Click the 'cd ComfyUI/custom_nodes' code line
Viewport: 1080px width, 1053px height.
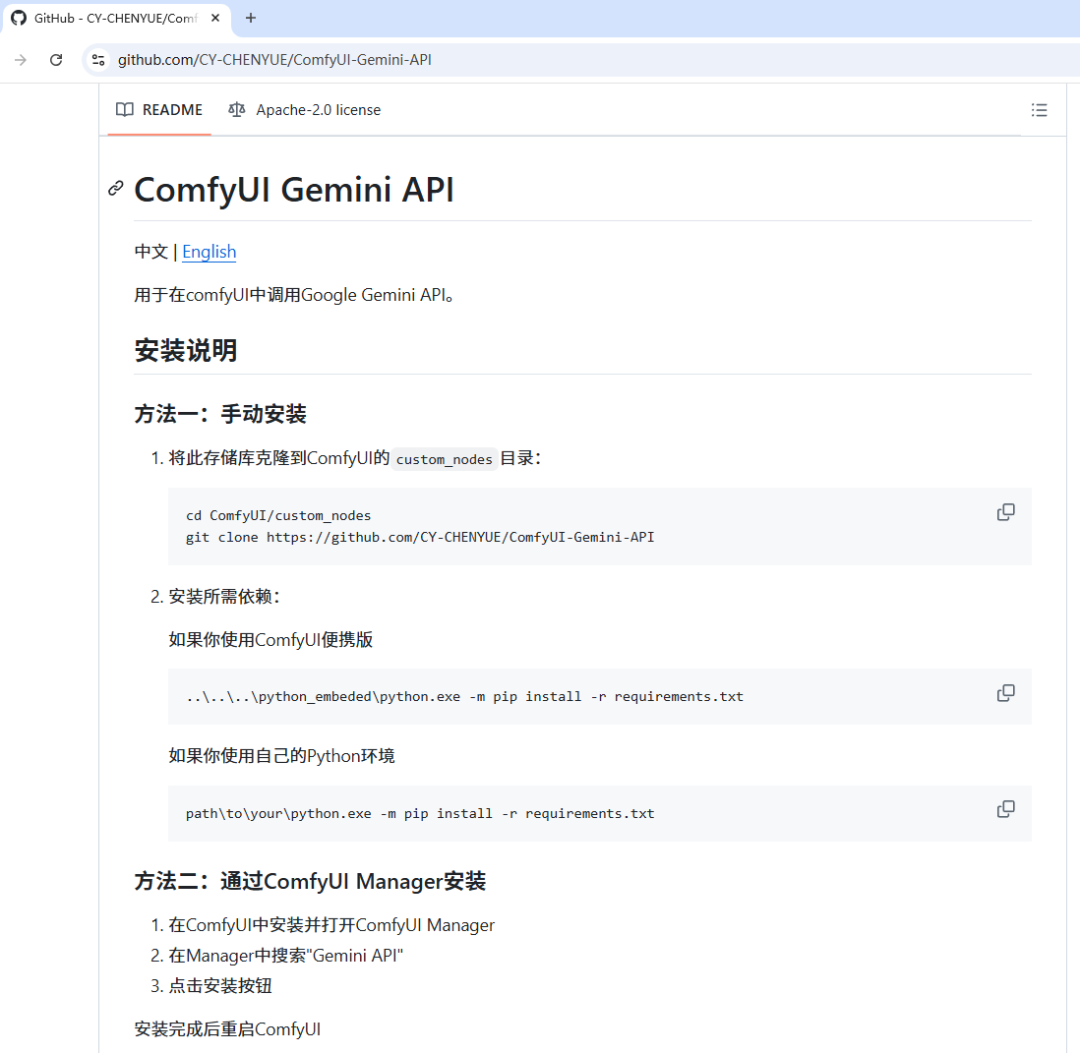coord(278,515)
